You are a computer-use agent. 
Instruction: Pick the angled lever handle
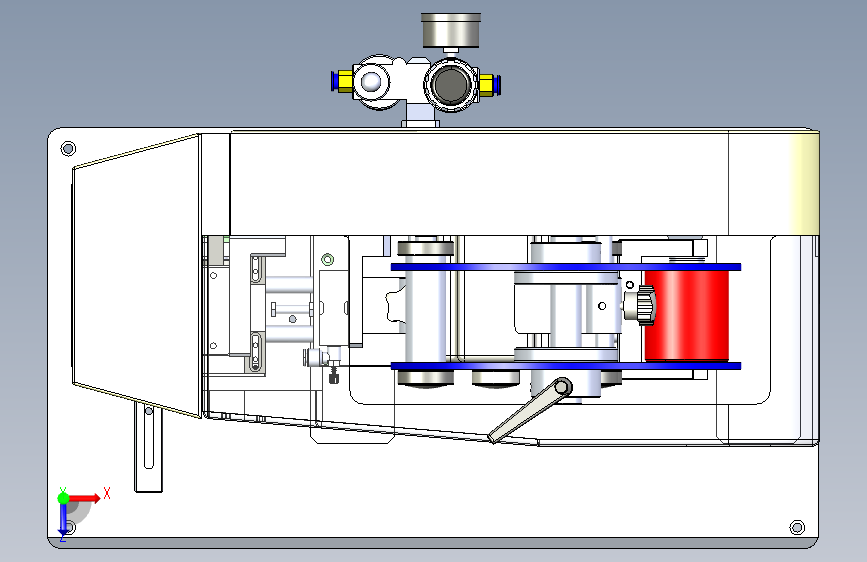[530, 410]
